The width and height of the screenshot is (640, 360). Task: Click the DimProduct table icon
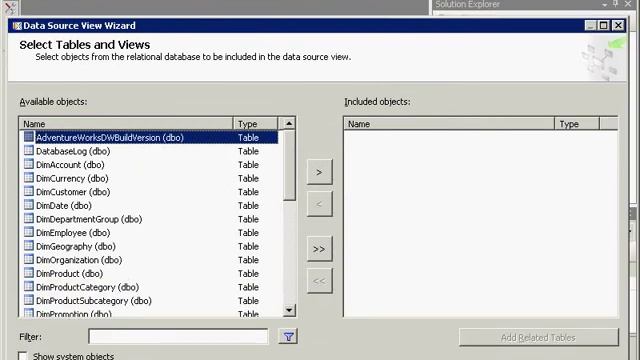point(29,273)
